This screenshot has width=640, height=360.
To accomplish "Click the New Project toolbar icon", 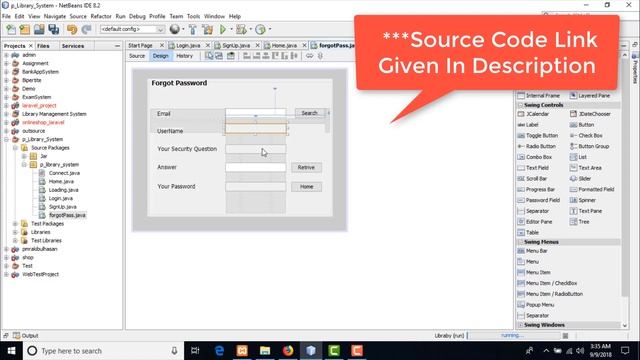I will 25,29.
